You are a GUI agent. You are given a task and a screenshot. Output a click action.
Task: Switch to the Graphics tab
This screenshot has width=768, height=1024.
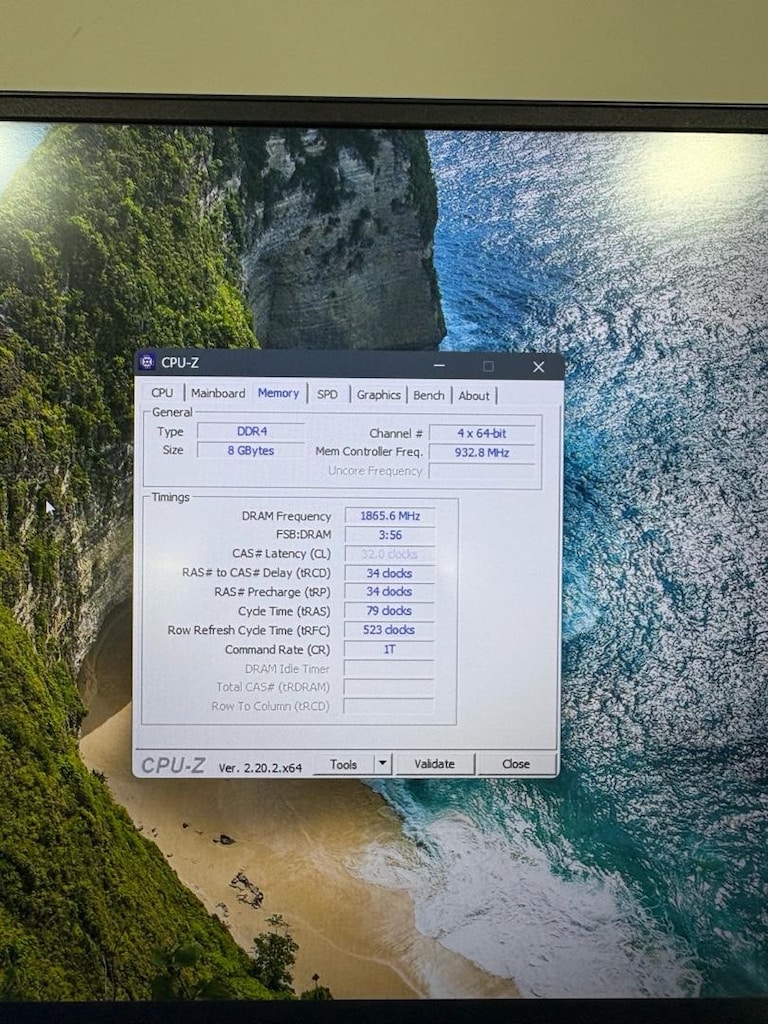coord(379,394)
